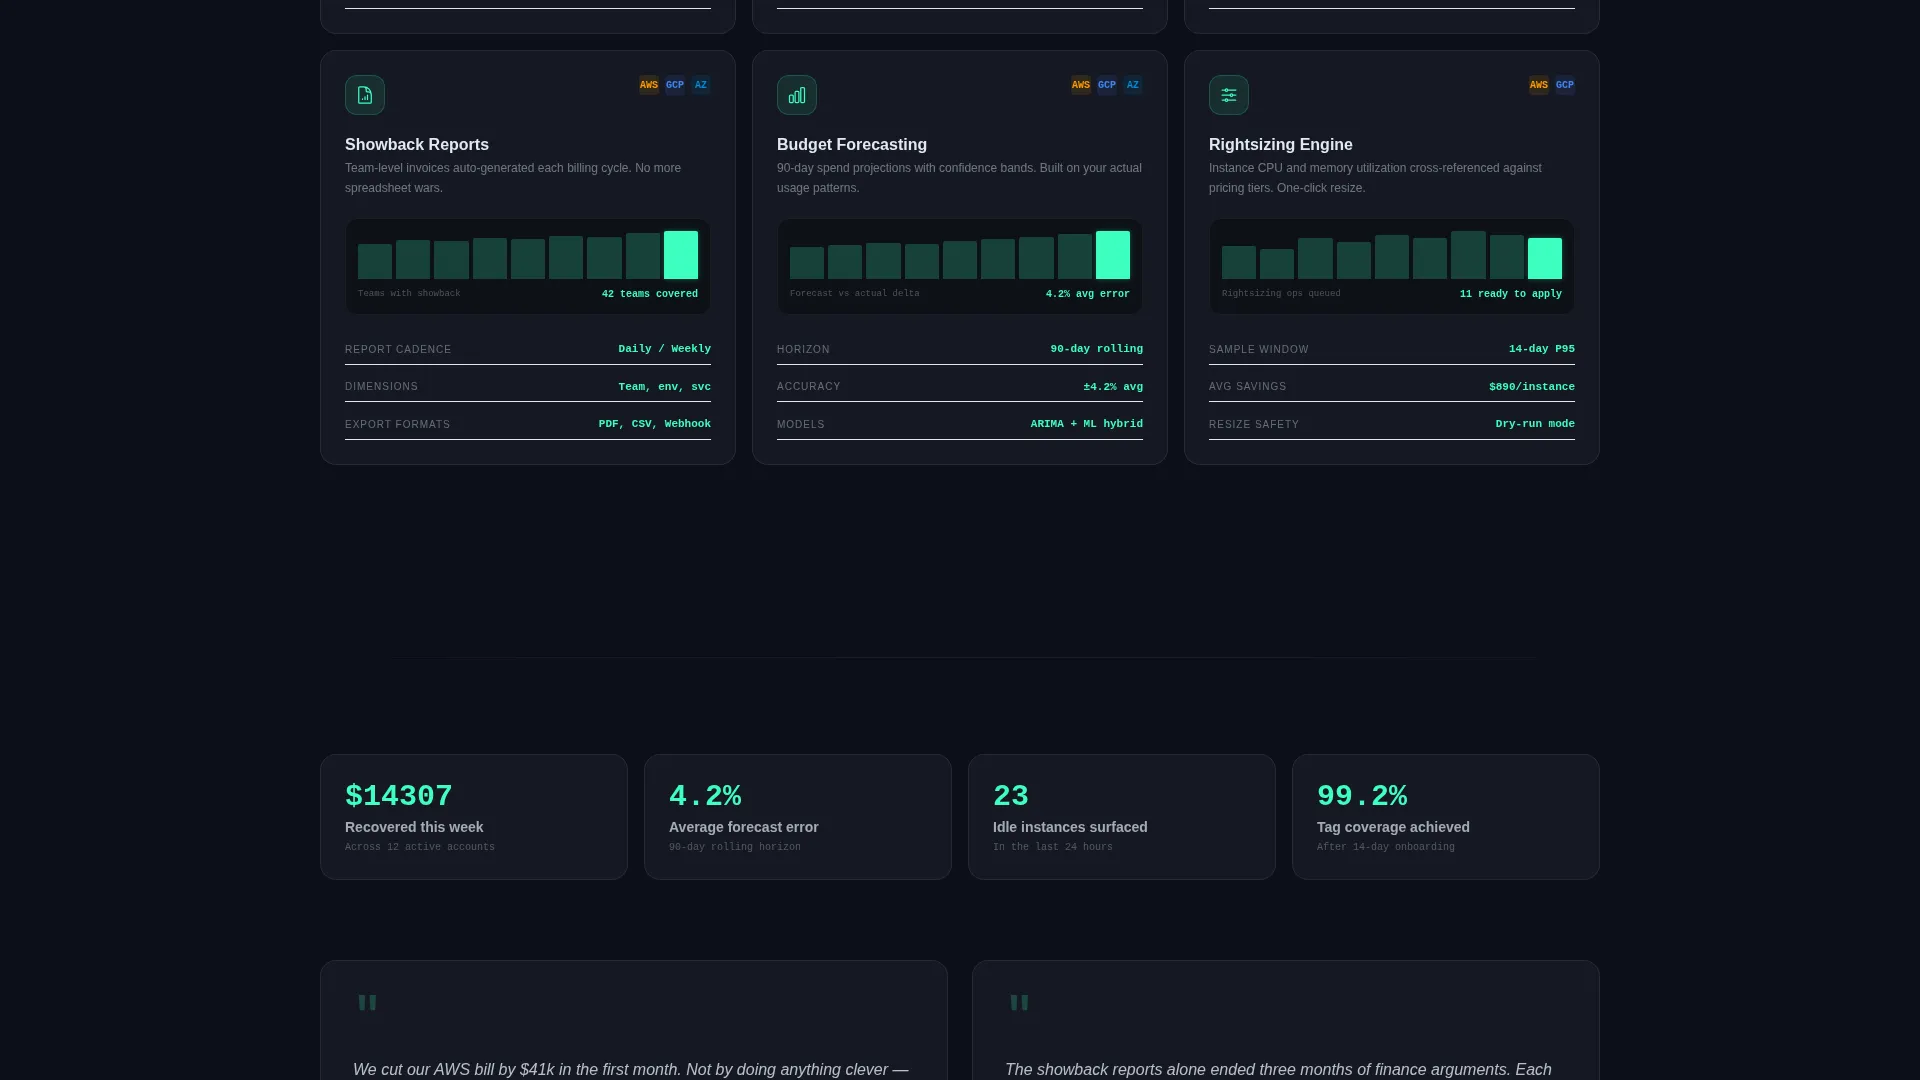Image resolution: width=1920 pixels, height=1080 pixels.
Task: Click the 'Dry-run mode' resize safety value
Action: tap(1535, 424)
